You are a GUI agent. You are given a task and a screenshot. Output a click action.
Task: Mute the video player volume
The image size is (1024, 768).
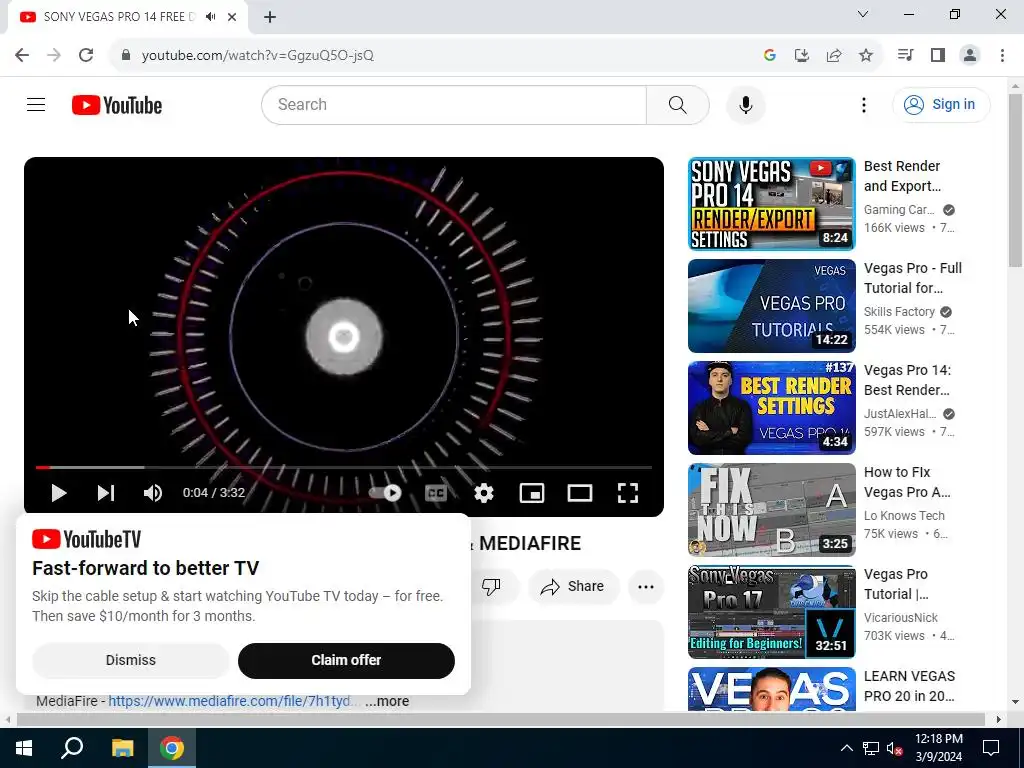[x=153, y=493]
